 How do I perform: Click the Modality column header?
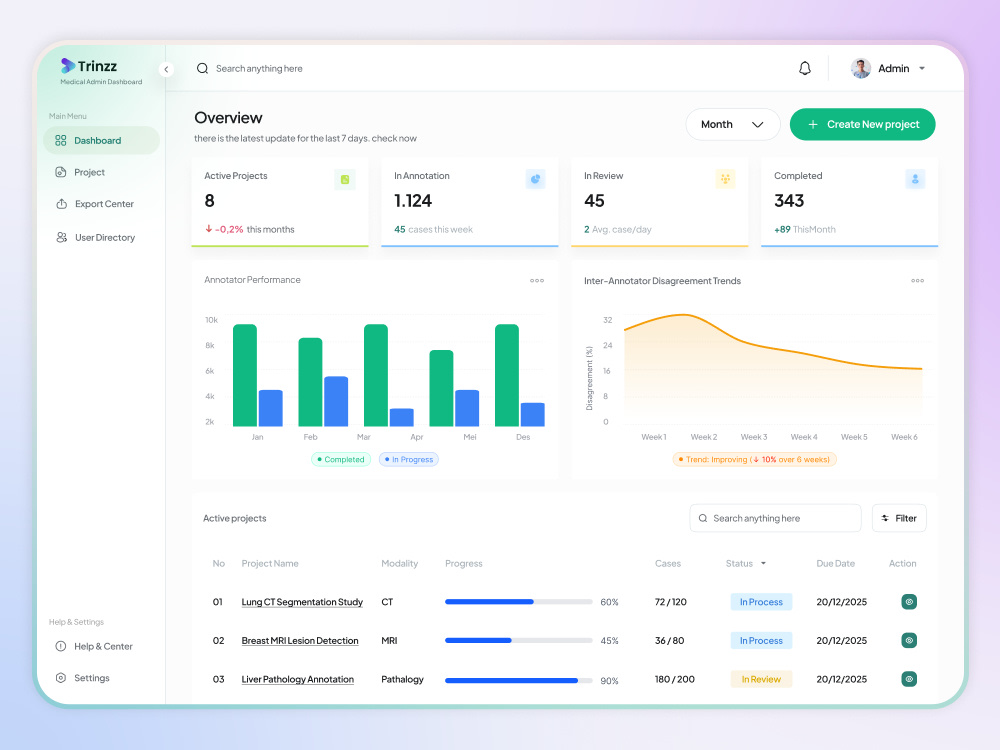[399, 564]
